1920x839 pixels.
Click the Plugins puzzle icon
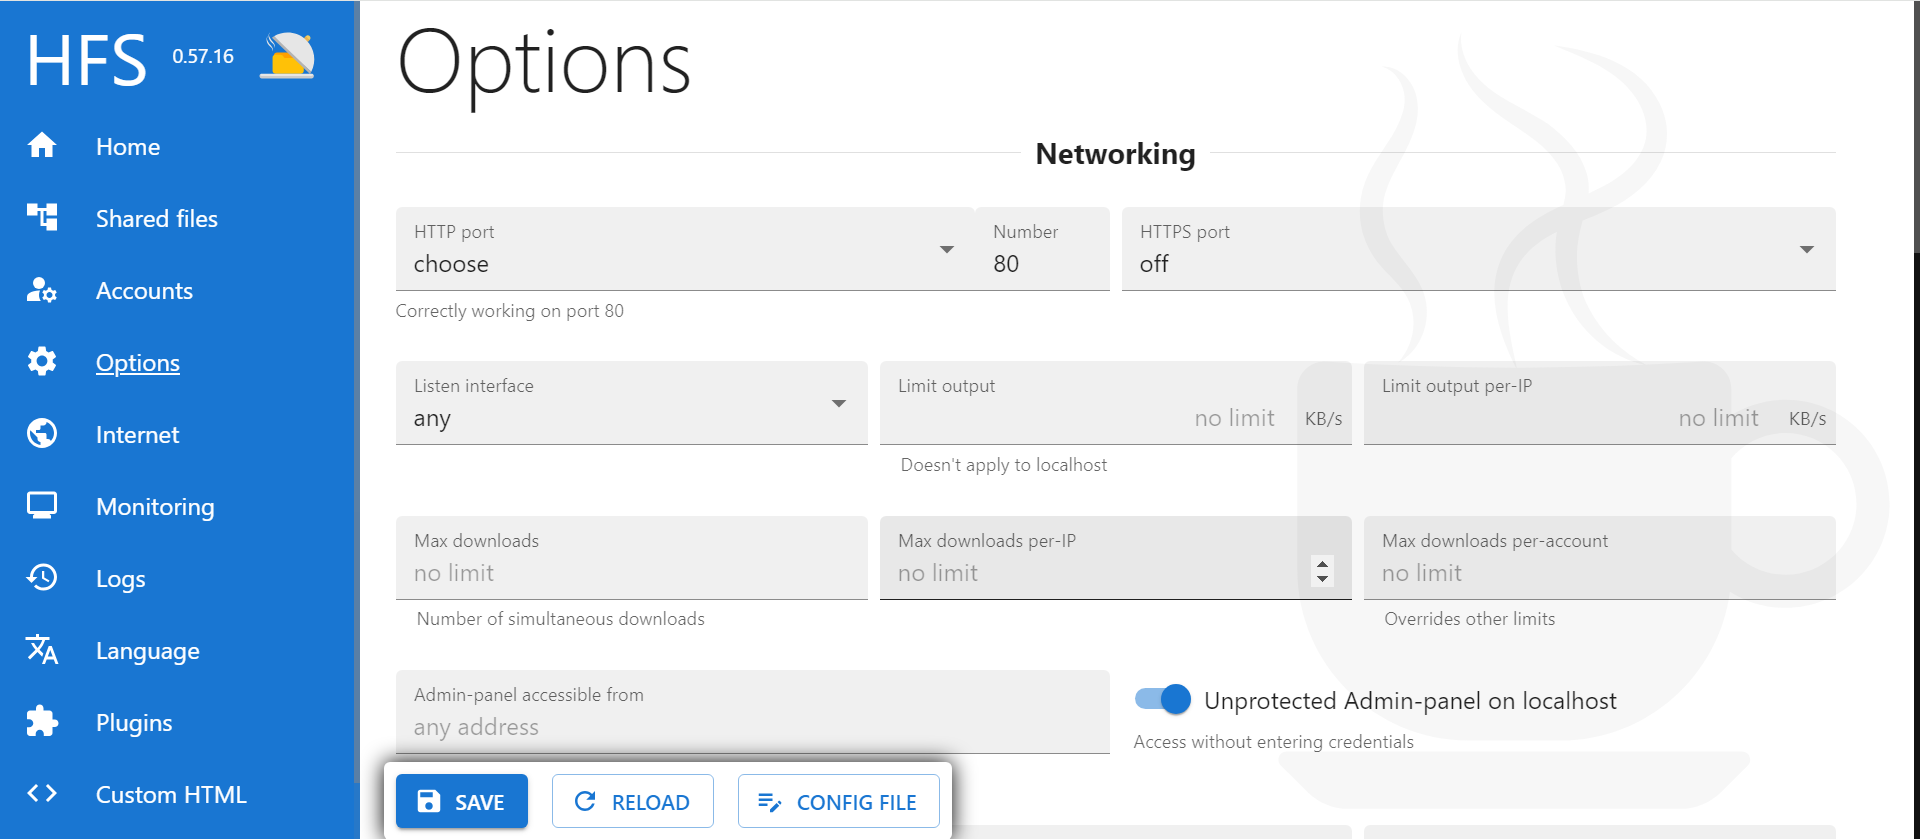pyautogui.click(x=42, y=721)
